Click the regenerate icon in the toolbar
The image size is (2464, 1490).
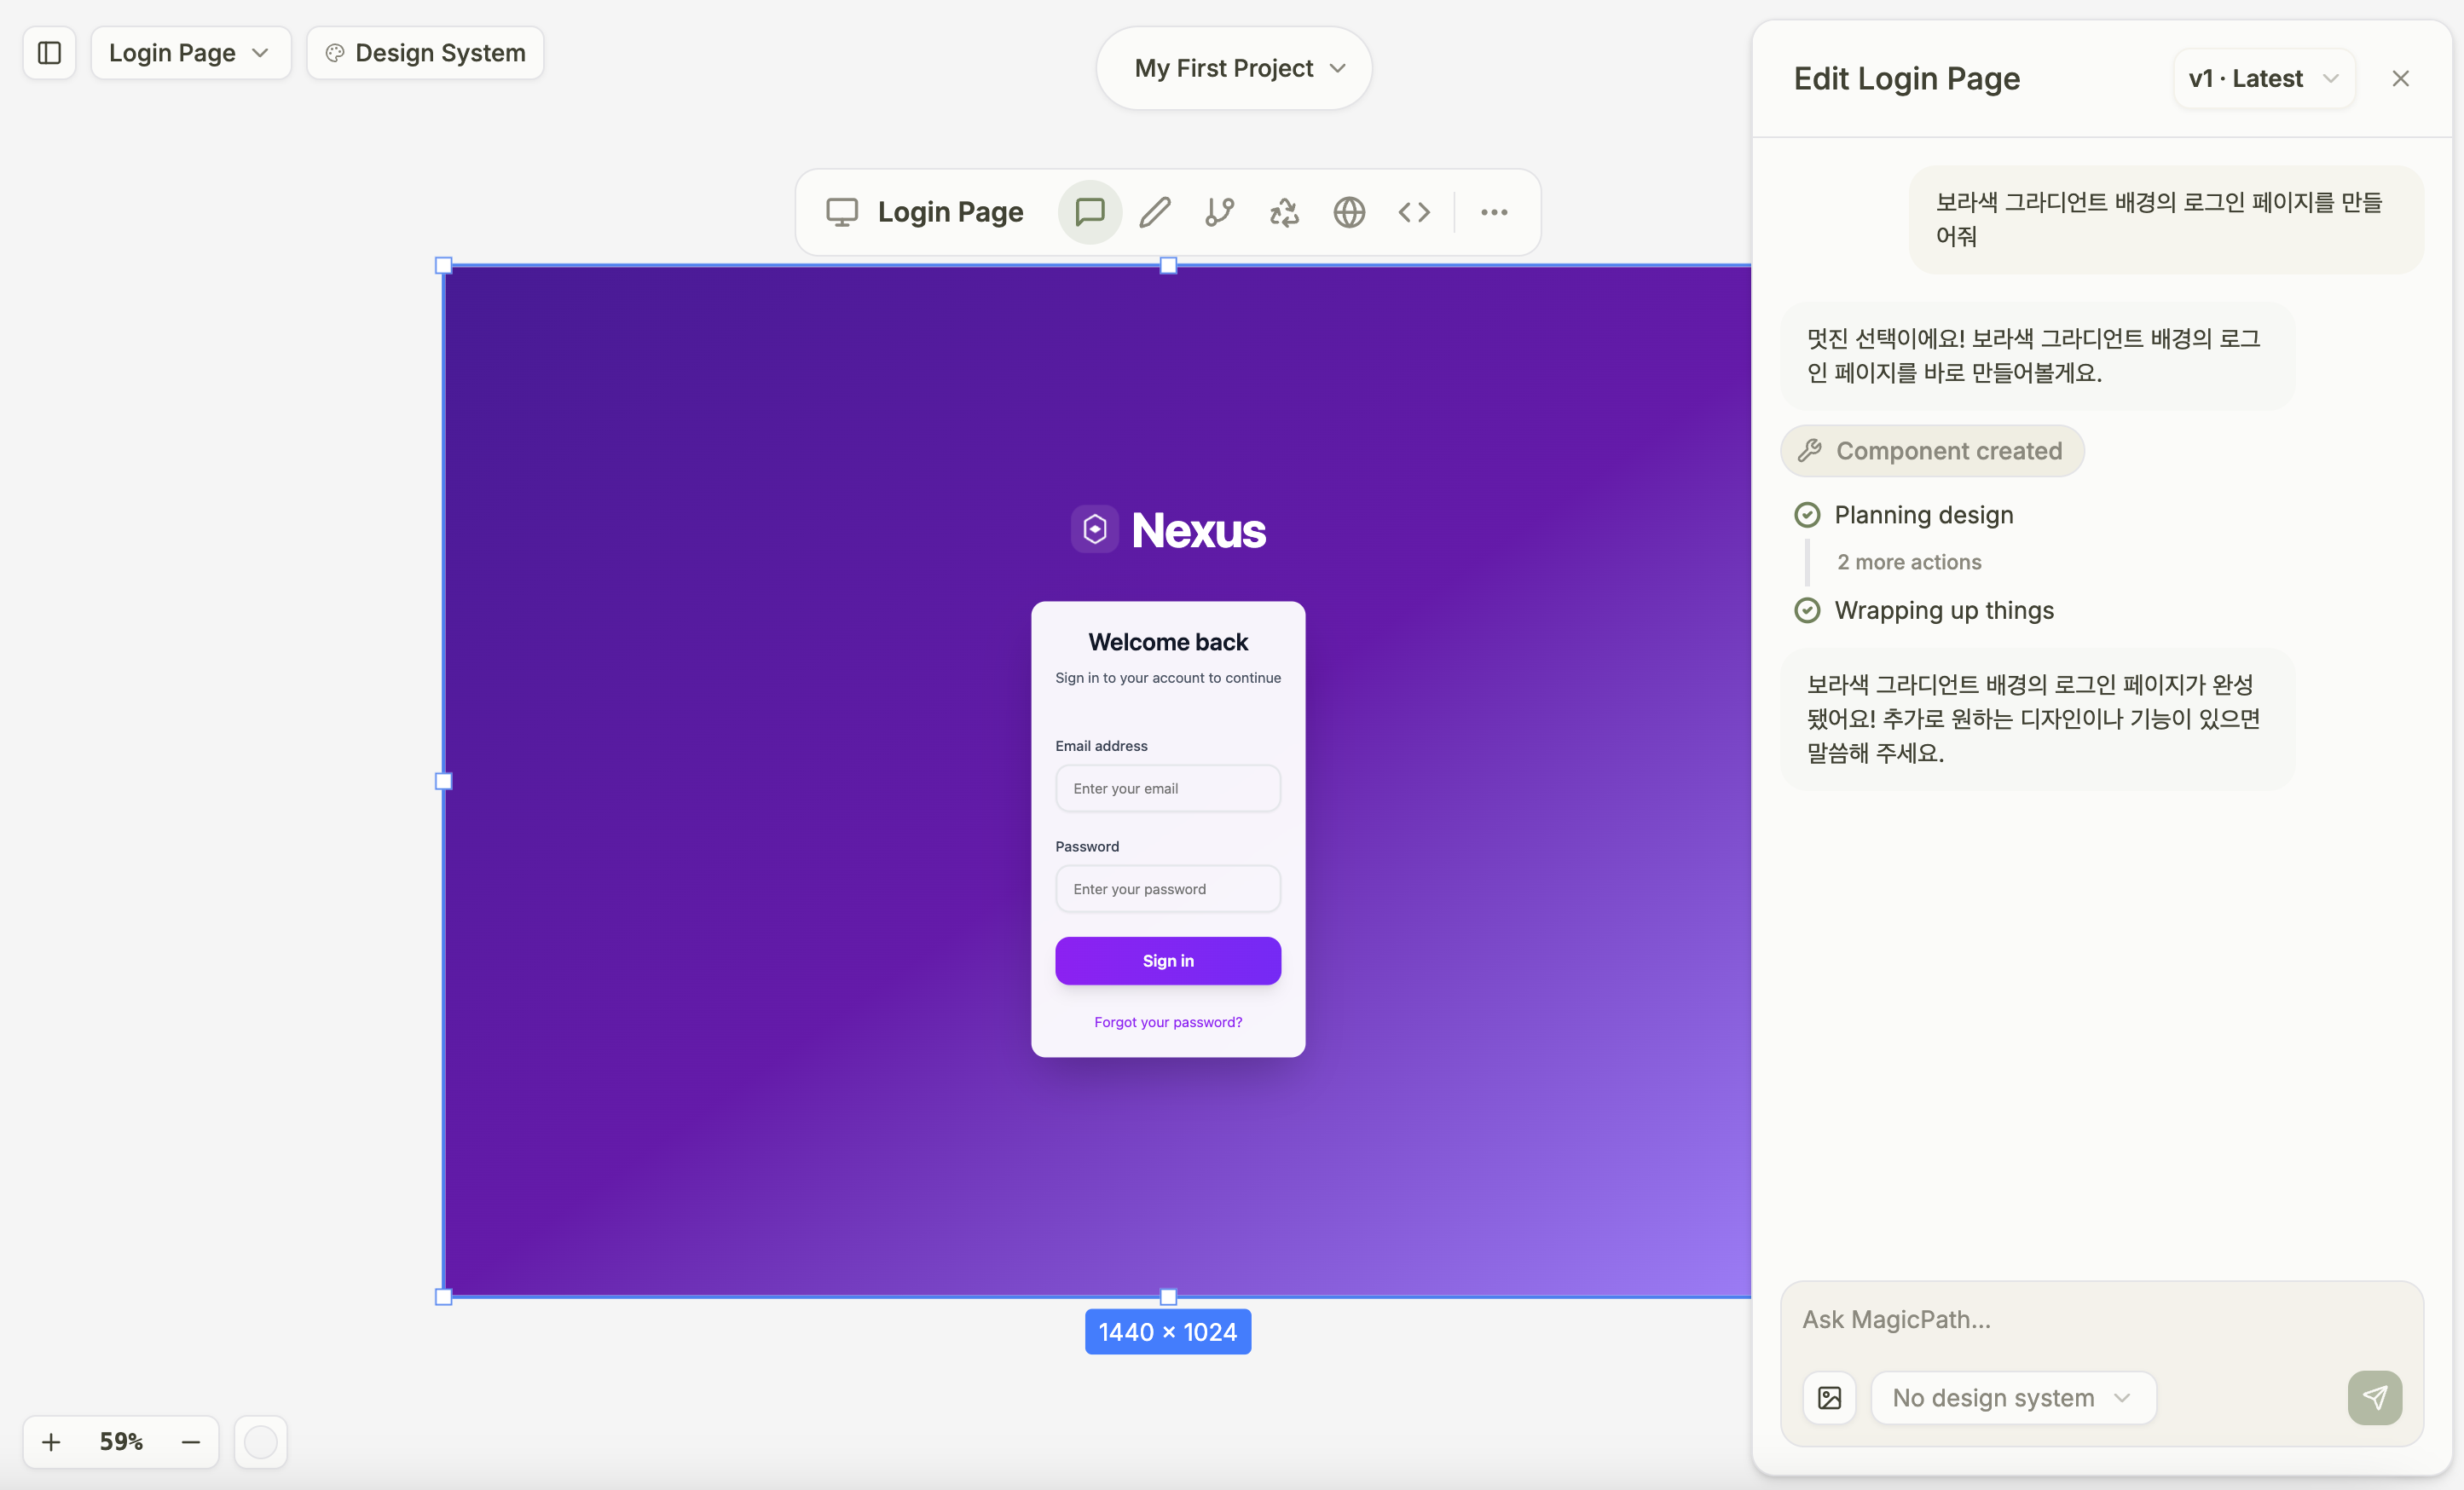point(1283,212)
